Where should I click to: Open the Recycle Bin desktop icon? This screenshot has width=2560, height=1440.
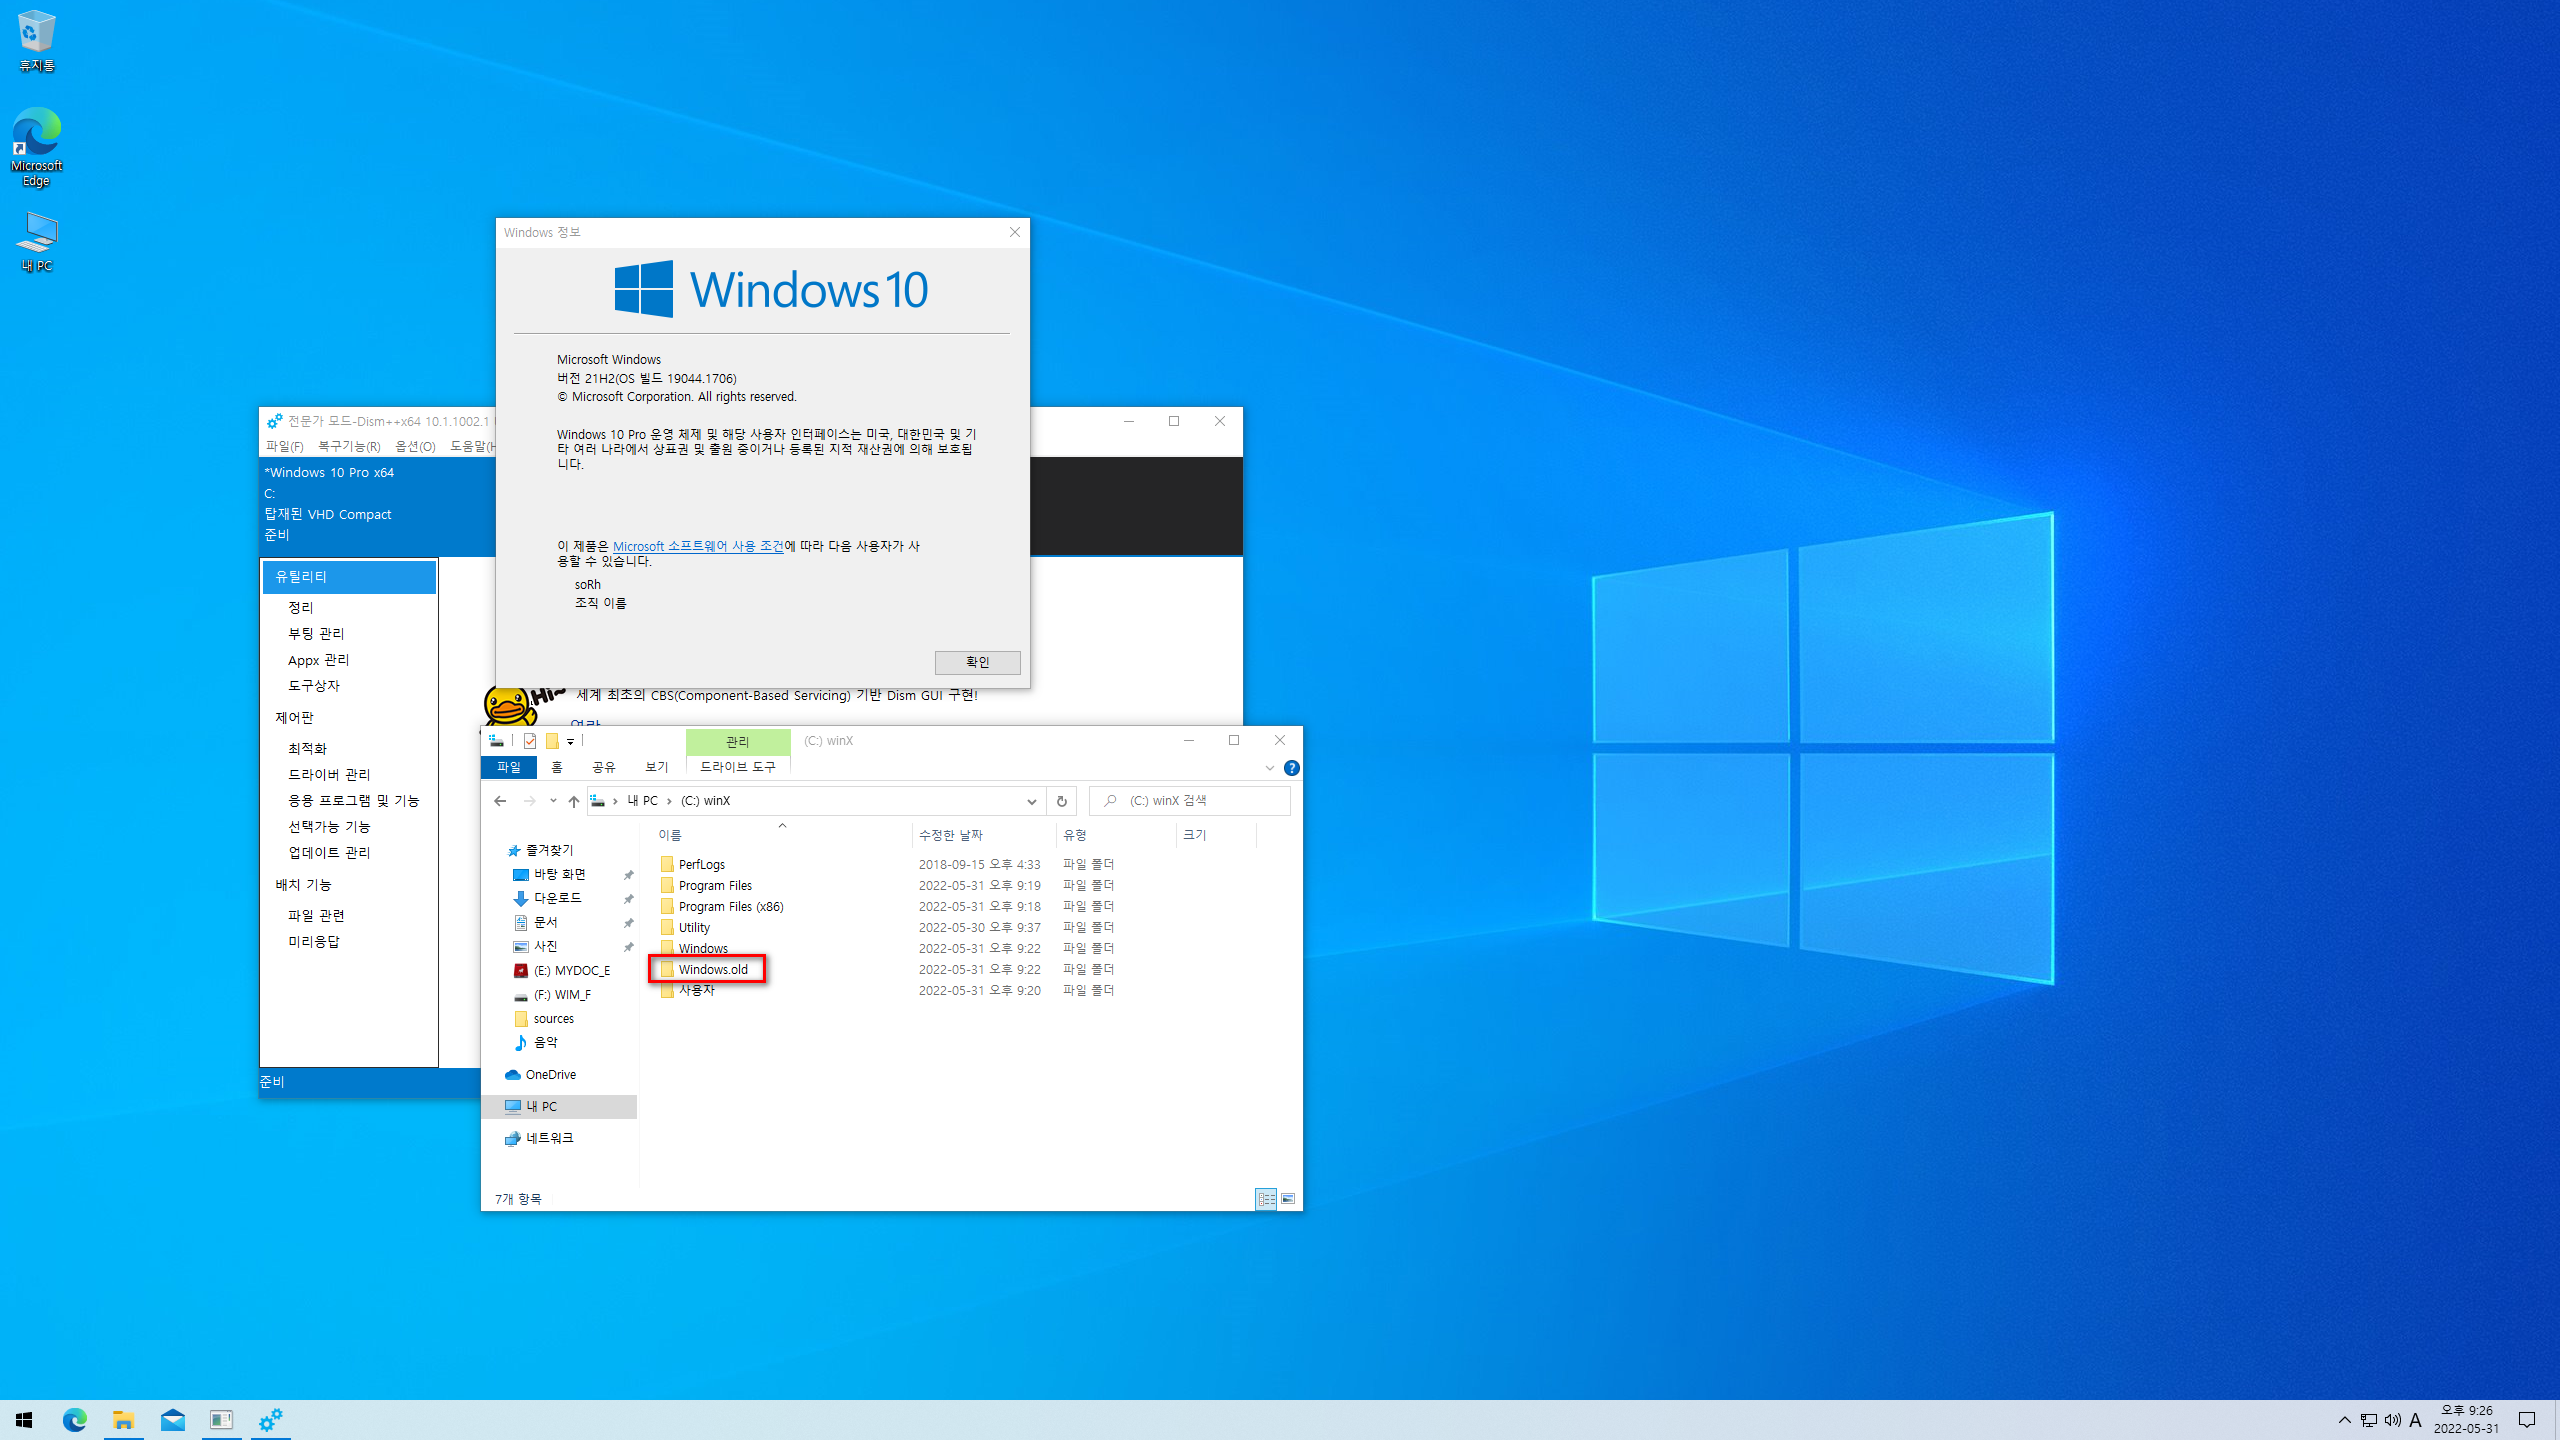[36, 41]
